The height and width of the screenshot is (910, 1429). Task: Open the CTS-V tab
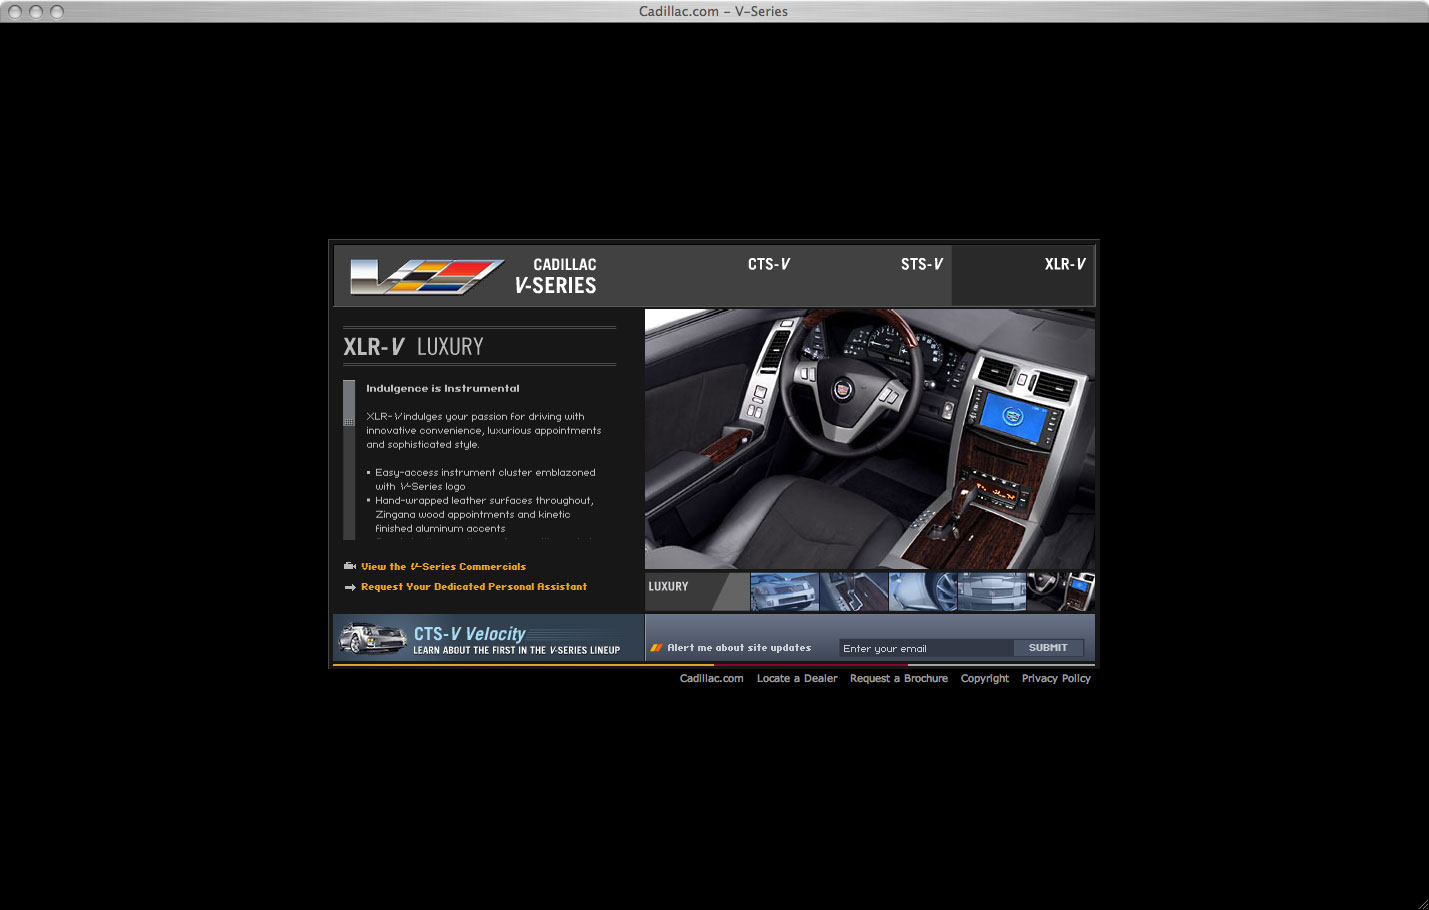pos(768,264)
